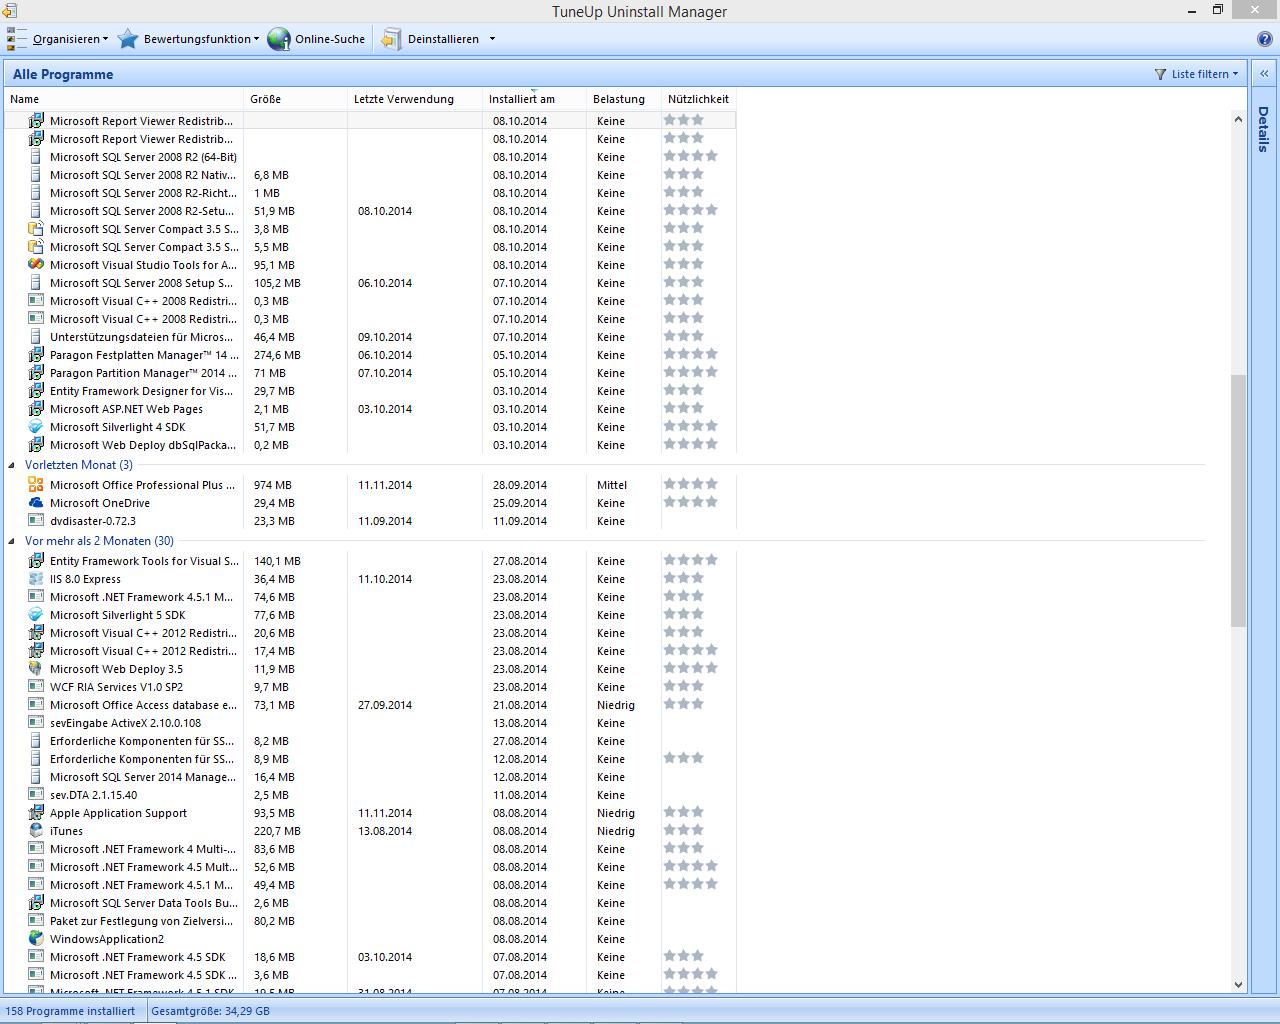Select the Microsoft SQL Server Data Tools icon
Image resolution: width=1280 pixels, height=1024 pixels.
coord(36,903)
